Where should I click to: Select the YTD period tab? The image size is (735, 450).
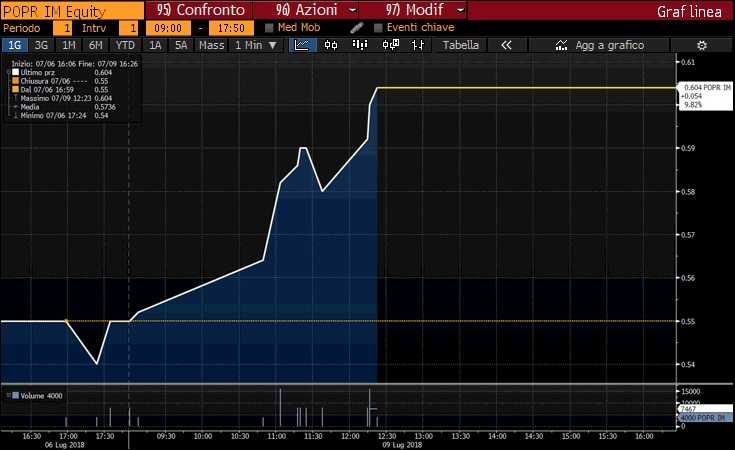pos(125,45)
